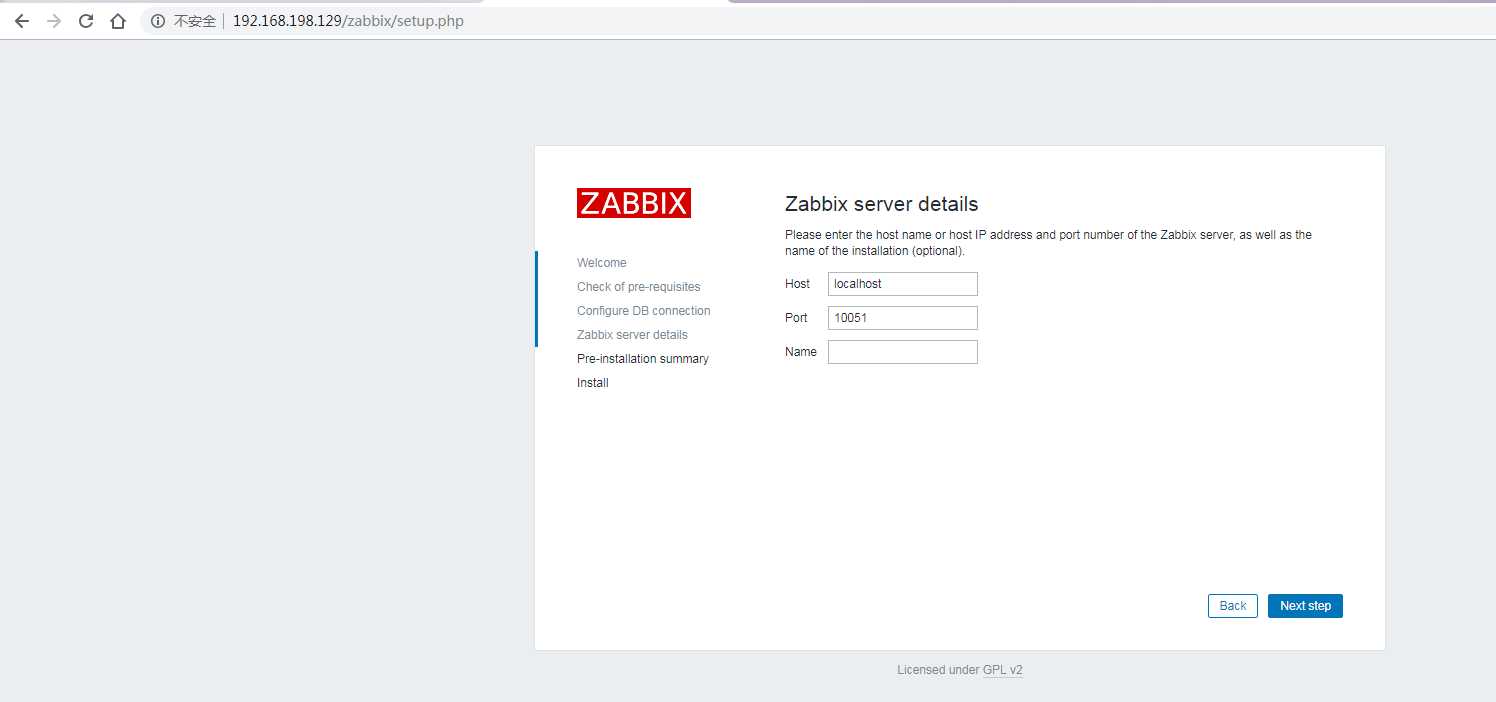Select the Welcome setup step
Screen dimensions: 1496x702
(x=602, y=263)
